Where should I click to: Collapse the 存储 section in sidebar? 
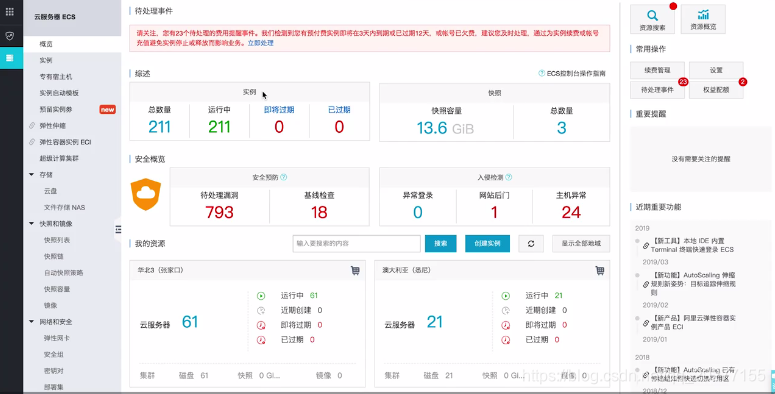tap(32, 175)
